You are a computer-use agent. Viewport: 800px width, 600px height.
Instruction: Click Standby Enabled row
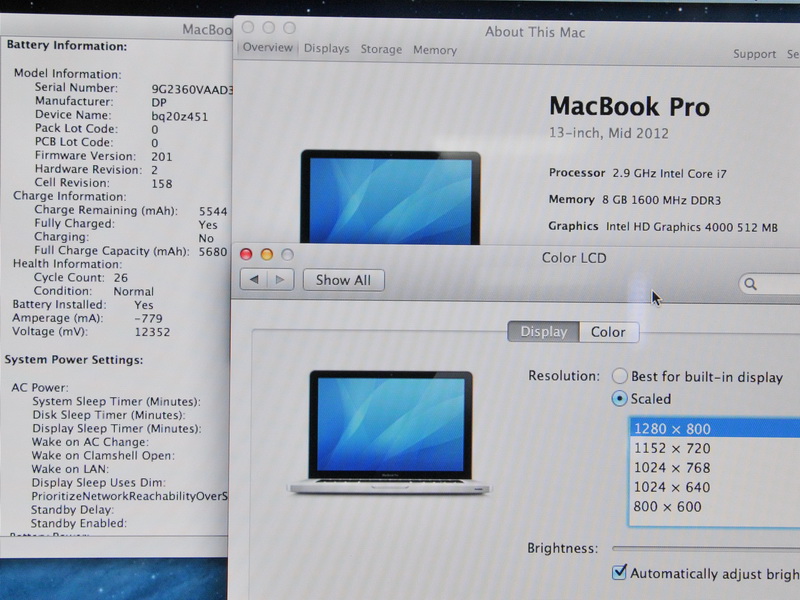(79, 523)
